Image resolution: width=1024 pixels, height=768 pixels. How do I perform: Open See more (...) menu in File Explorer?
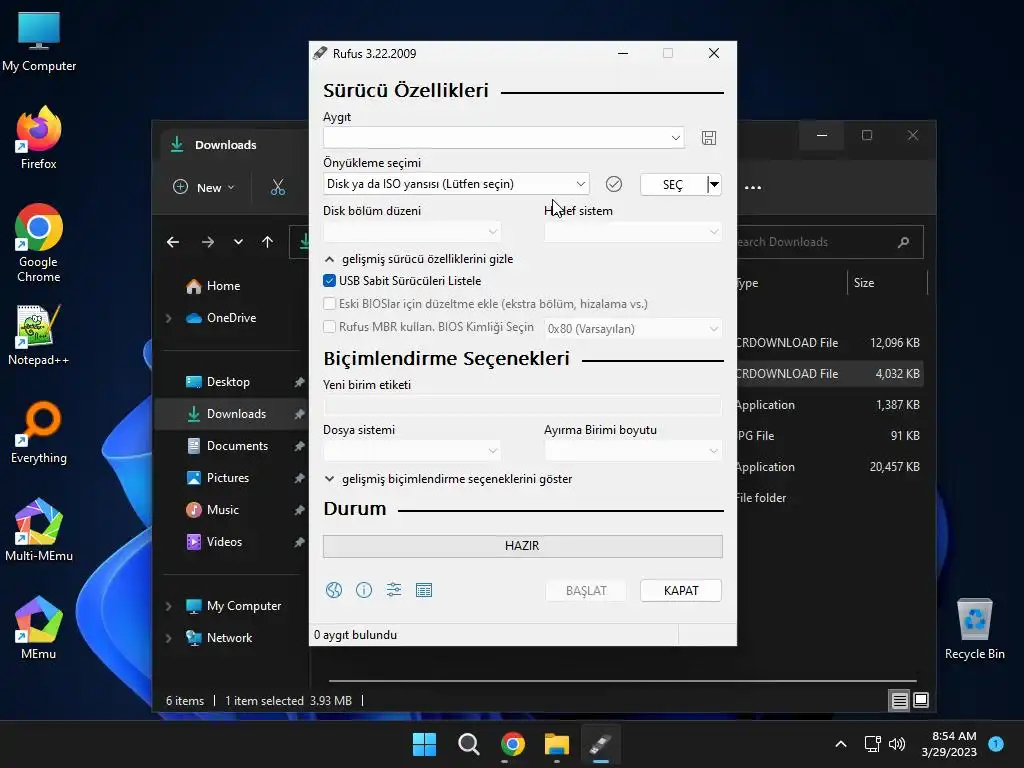753,187
